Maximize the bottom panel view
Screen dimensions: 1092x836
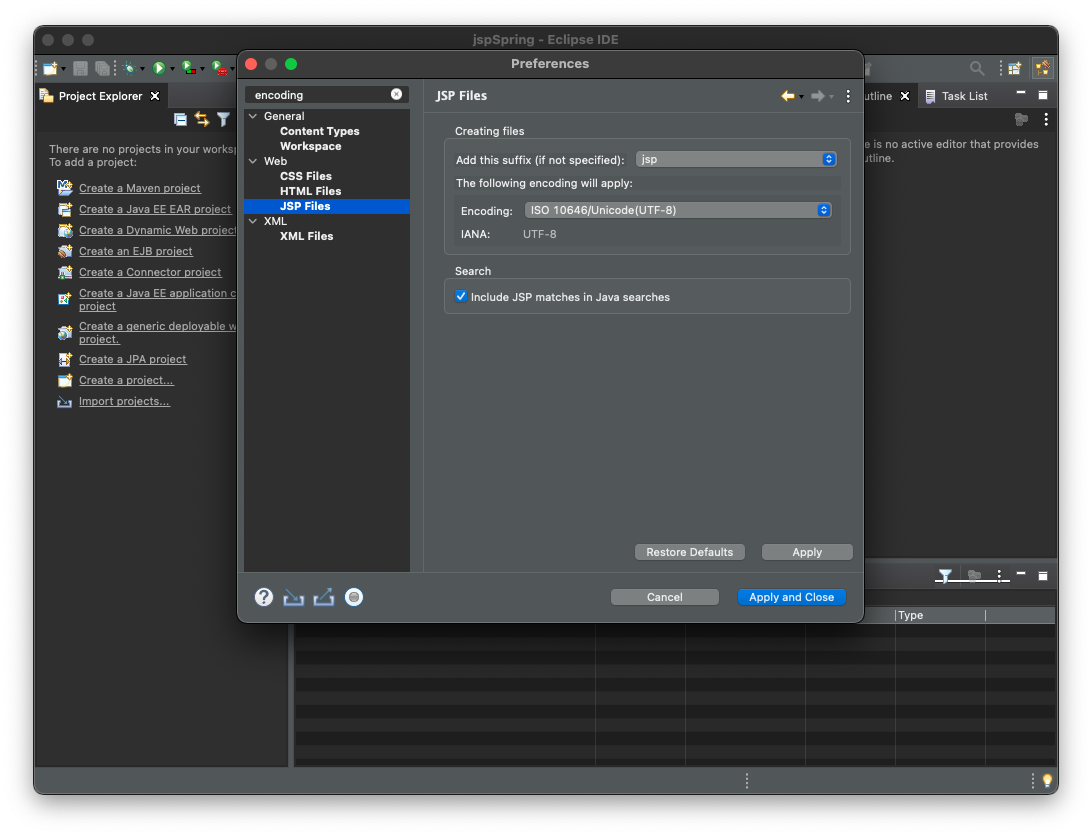[x=1043, y=576]
